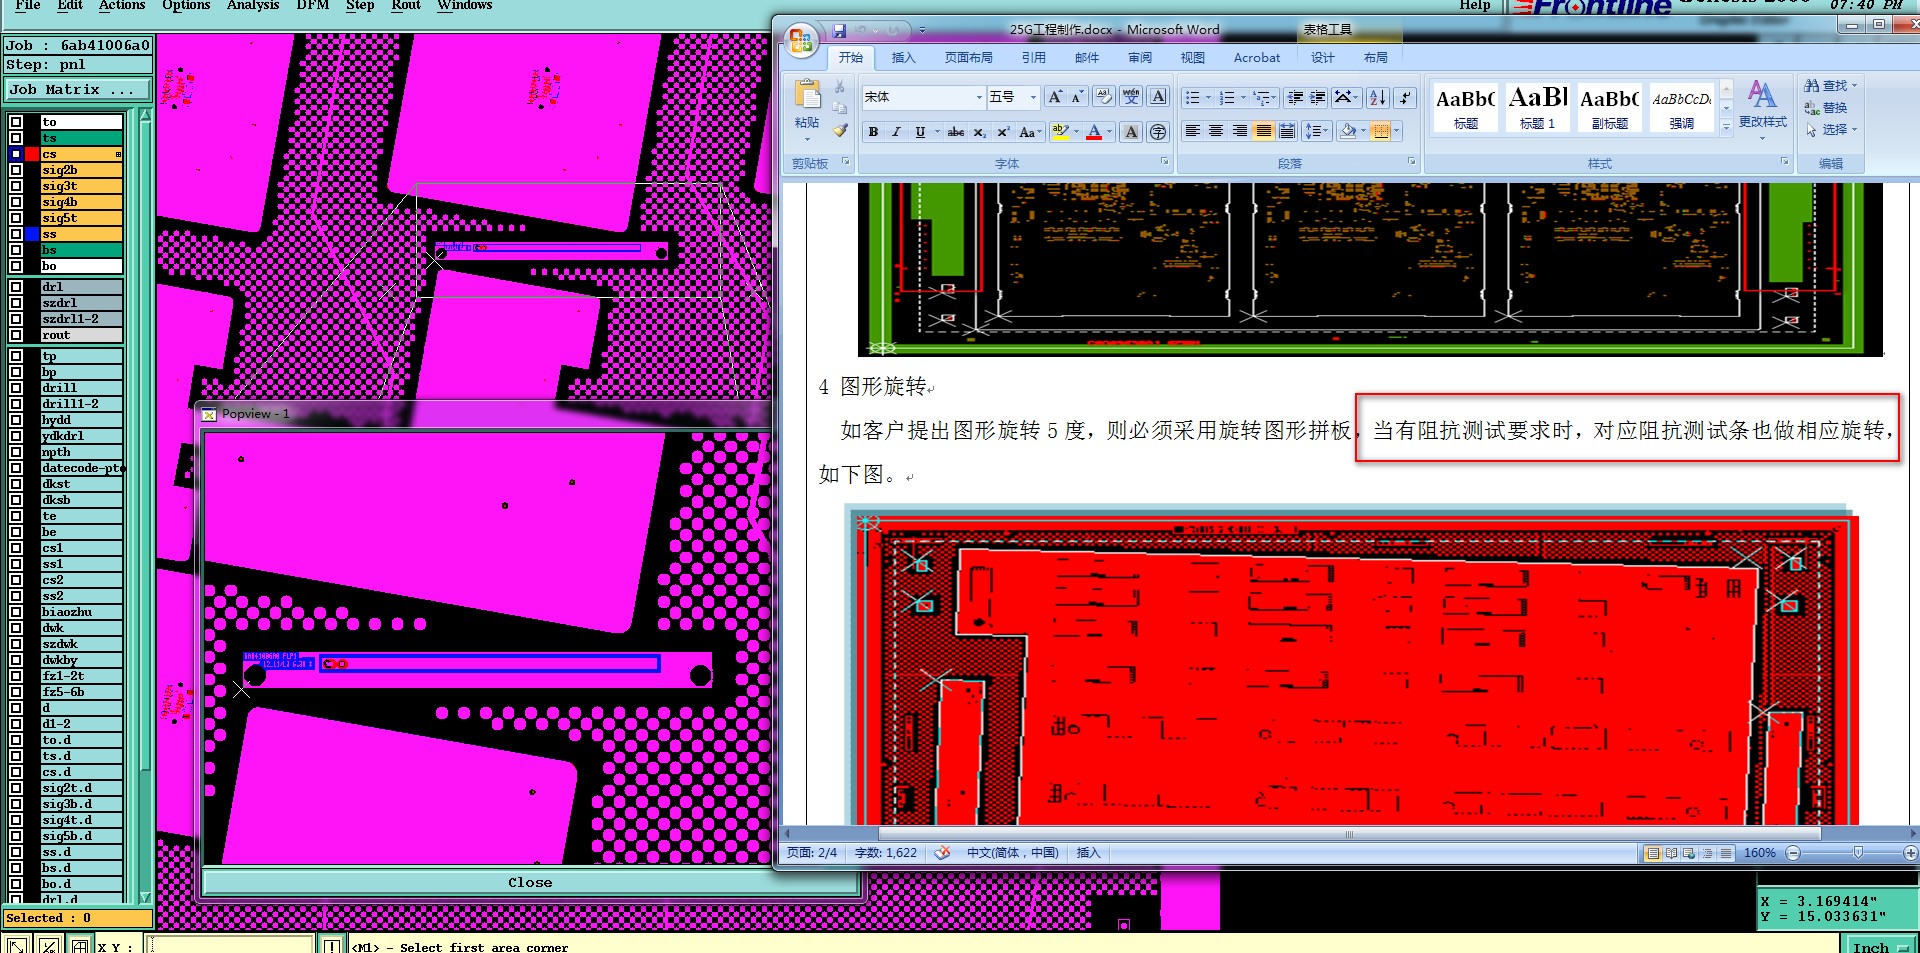The height and width of the screenshot is (953, 1920).
Task: Open the font color dropdown arrow
Action: (1109, 132)
